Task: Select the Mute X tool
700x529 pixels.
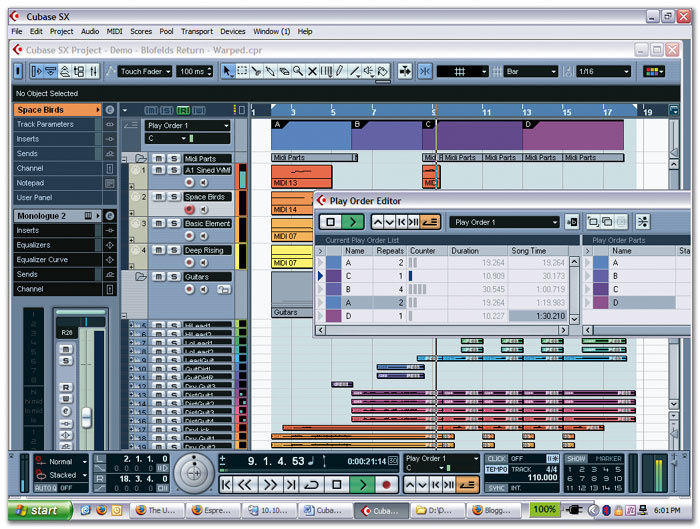Action: click(312, 71)
